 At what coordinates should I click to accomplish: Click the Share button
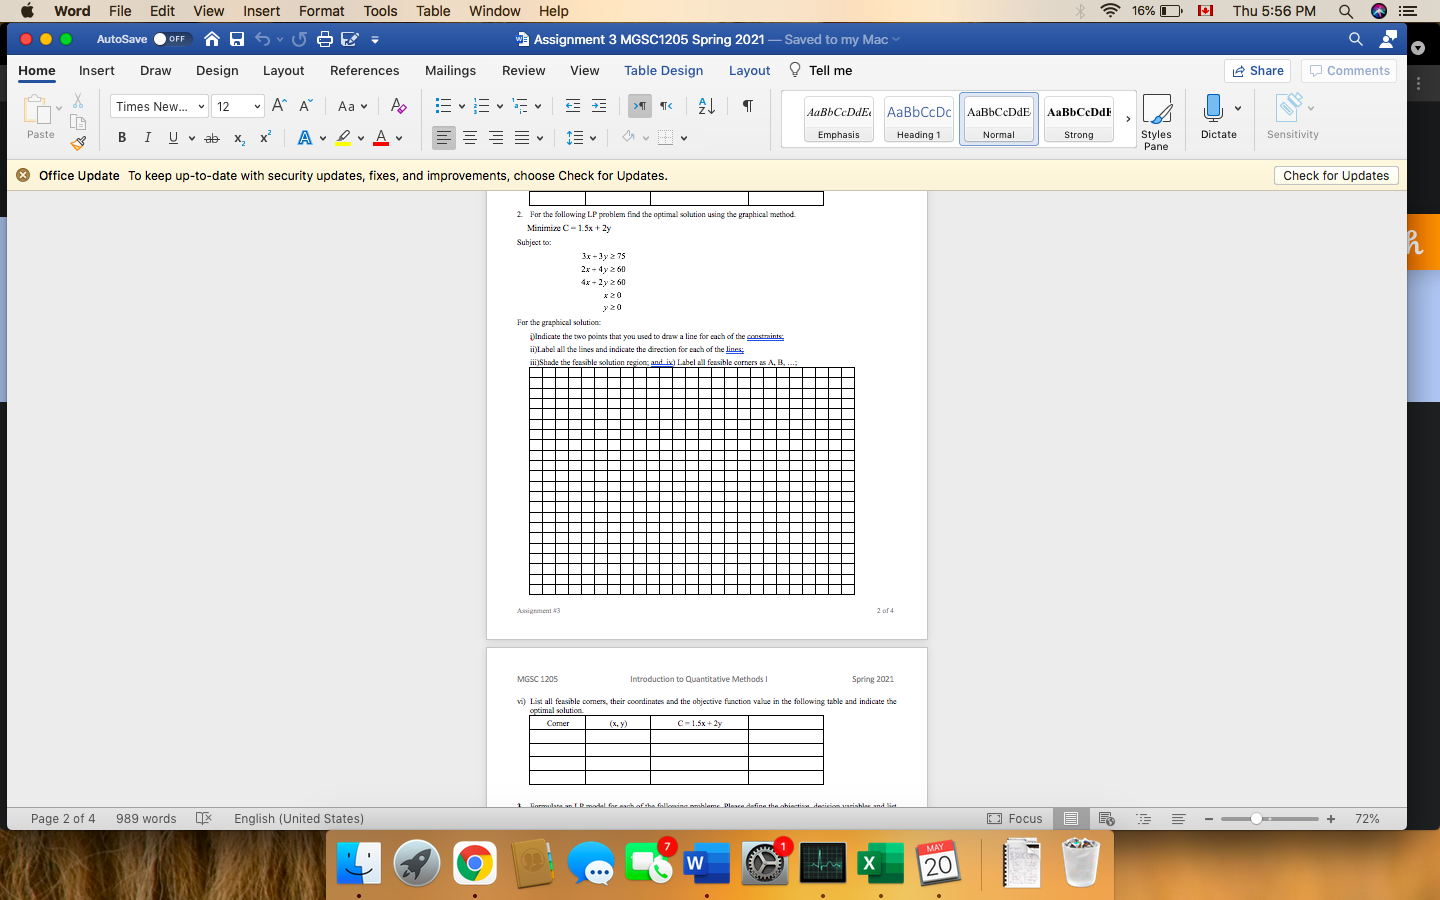coord(1257,70)
